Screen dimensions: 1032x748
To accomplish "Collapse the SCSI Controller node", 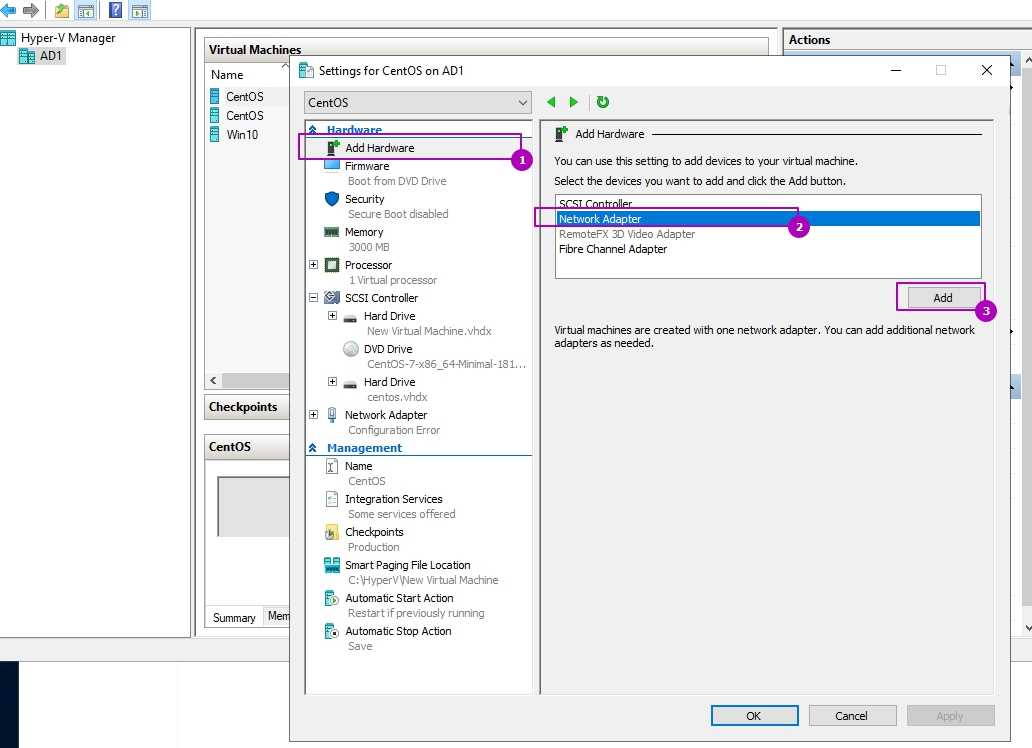I will pyautogui.click(x=314, y=298).
